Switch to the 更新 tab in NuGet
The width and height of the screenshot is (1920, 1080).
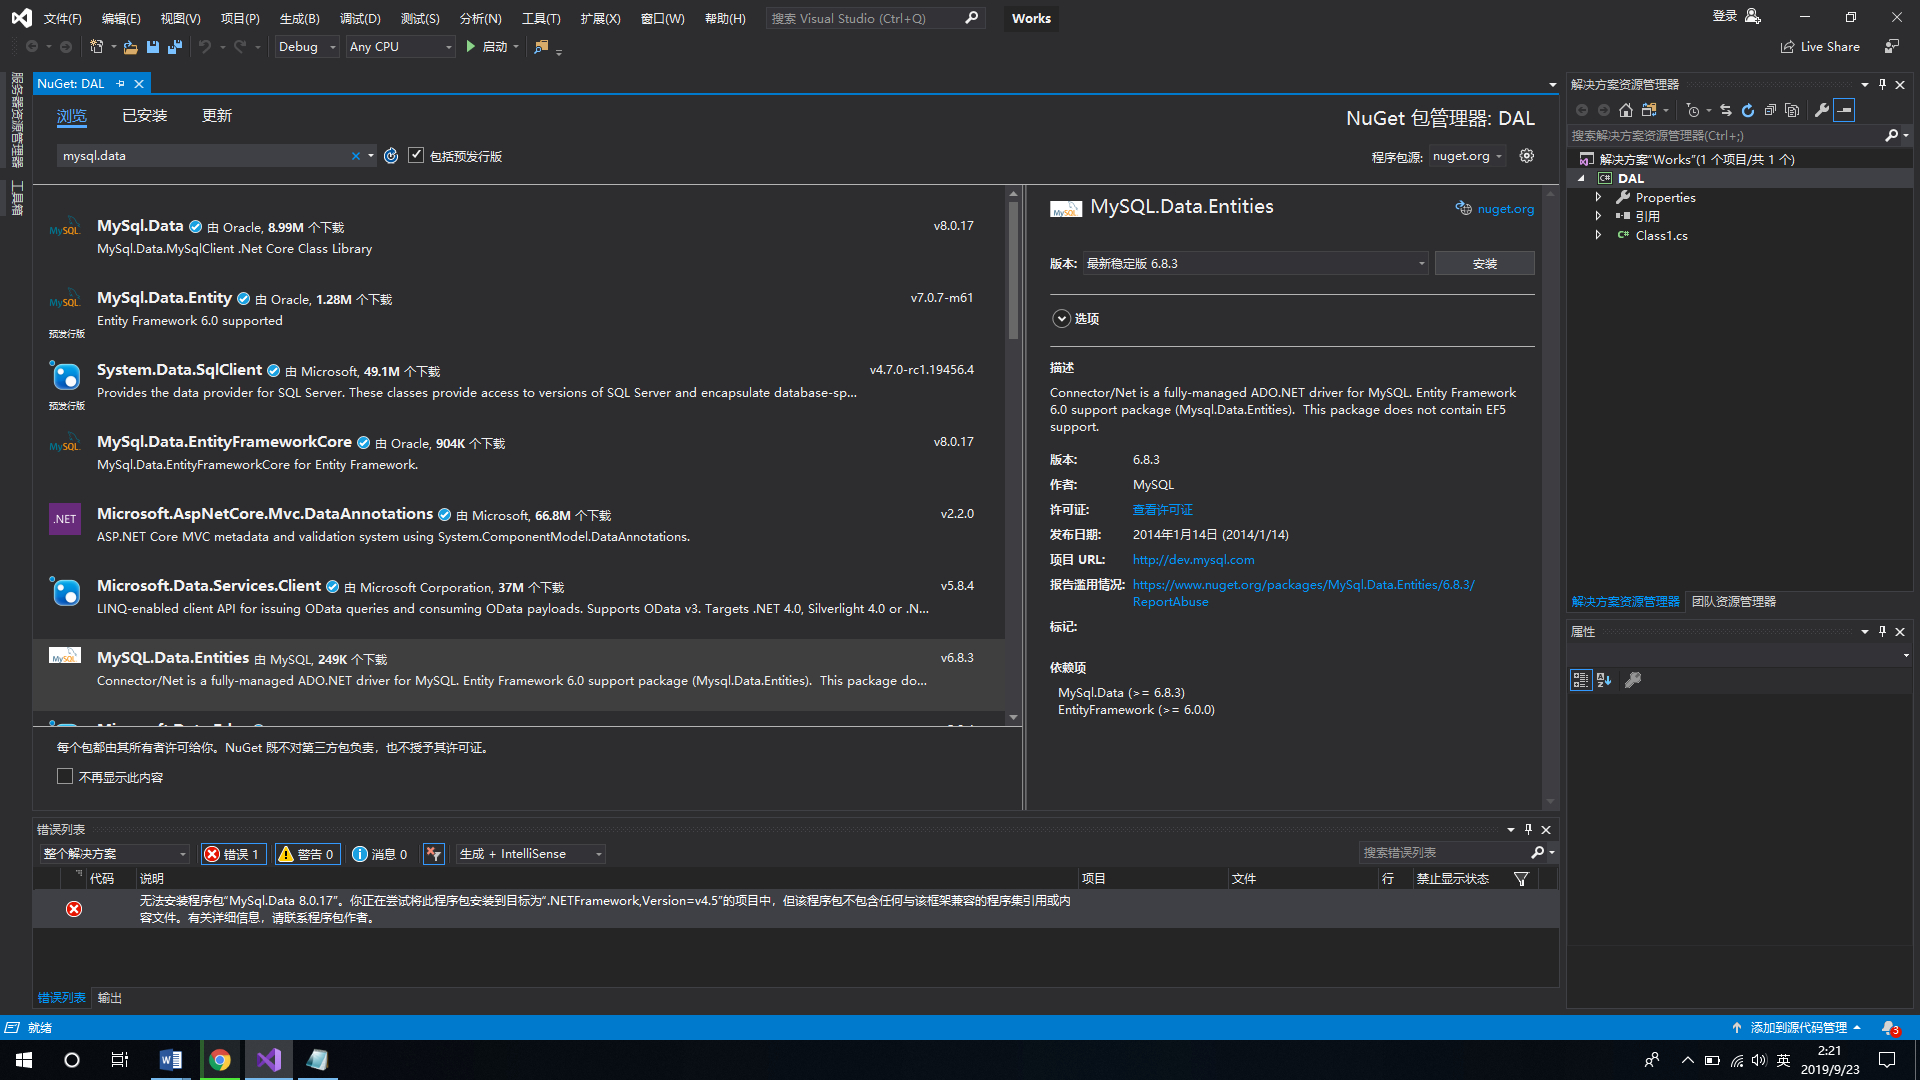[x=217, y=116]
